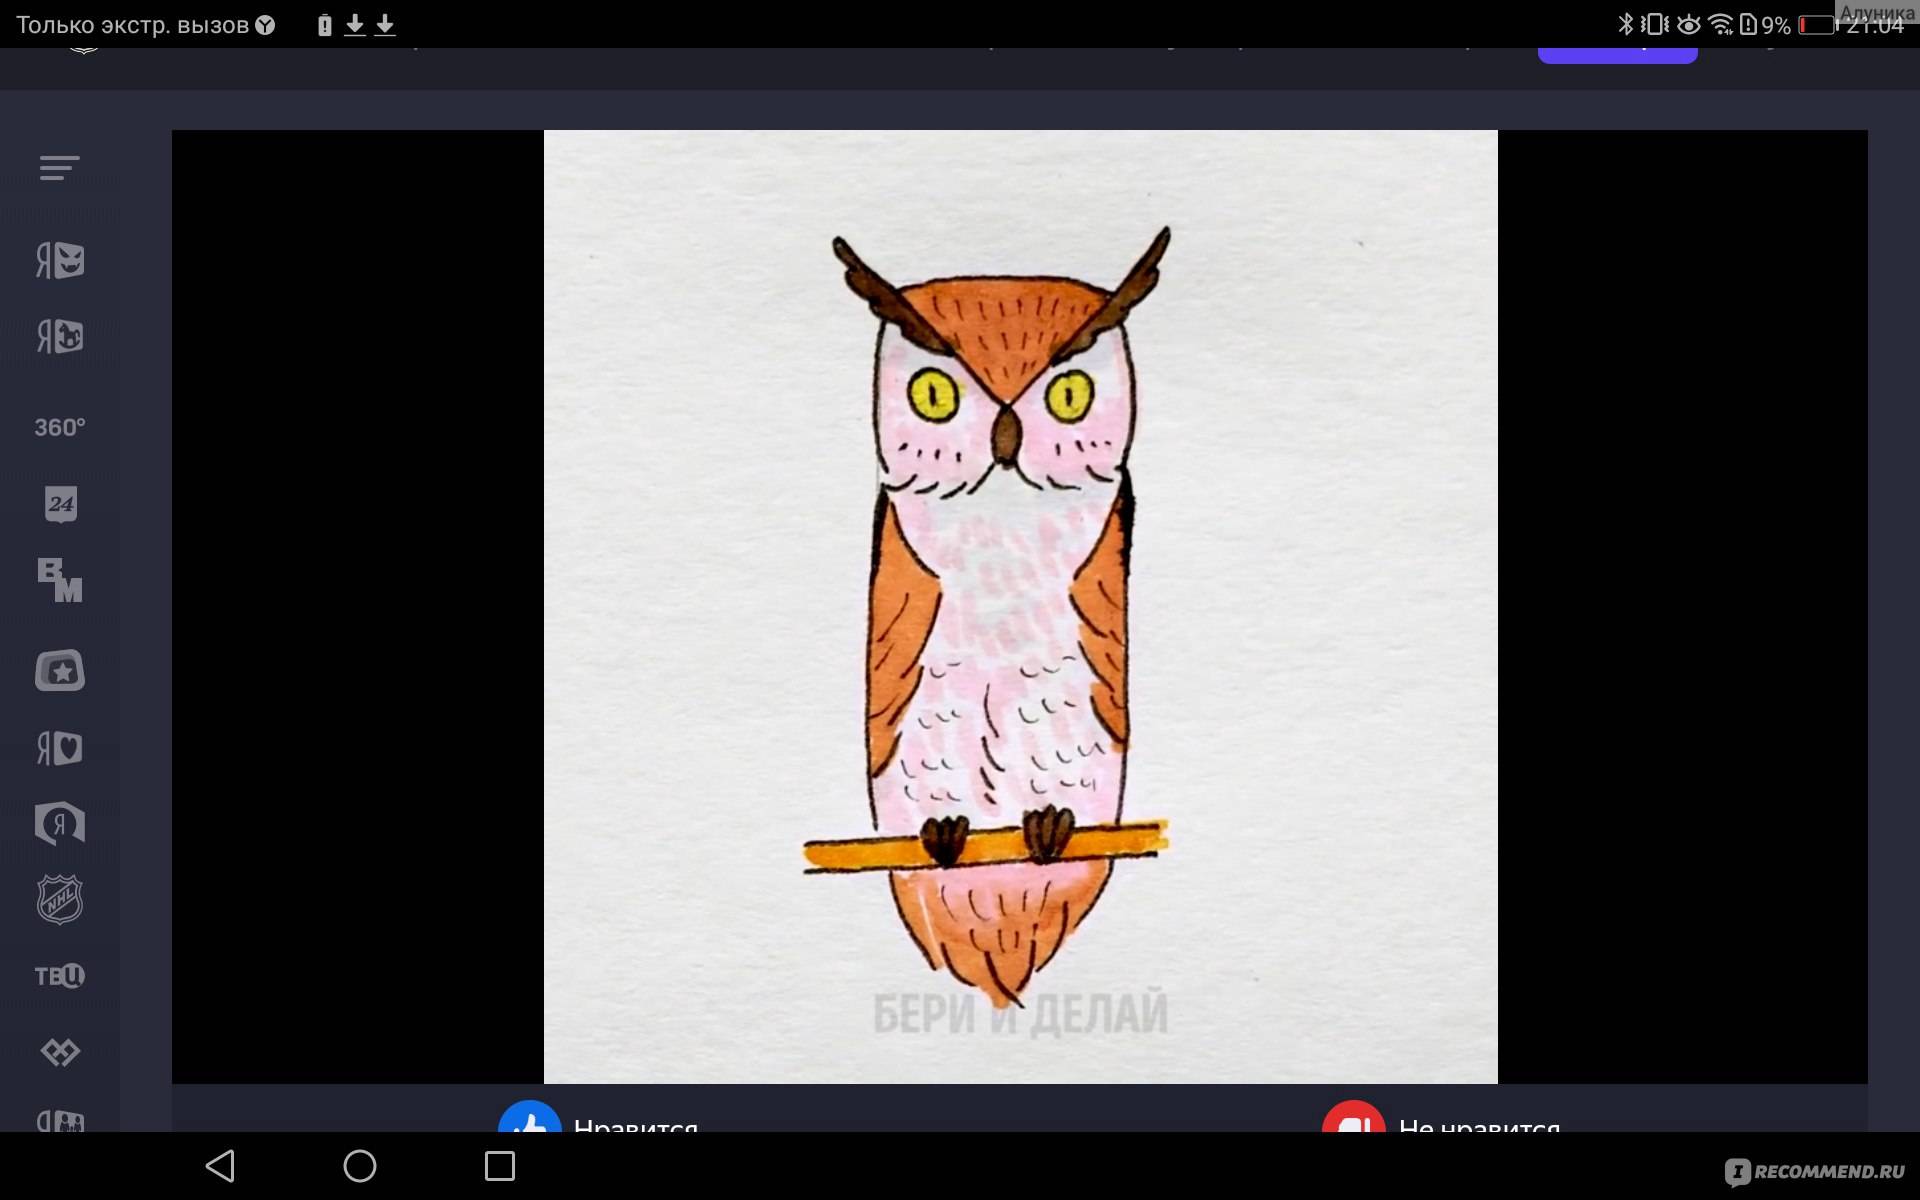Open the Ya heart channel icon
Viewport: 1920px width, 1200px height.
59,748
